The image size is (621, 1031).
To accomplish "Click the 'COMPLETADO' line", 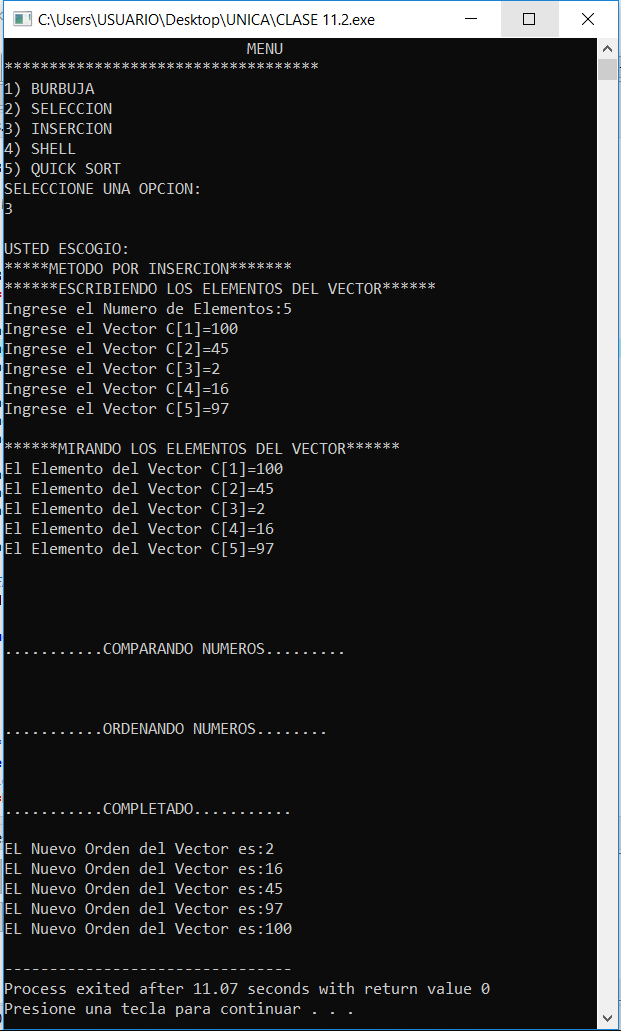I will tap(148, 809).
